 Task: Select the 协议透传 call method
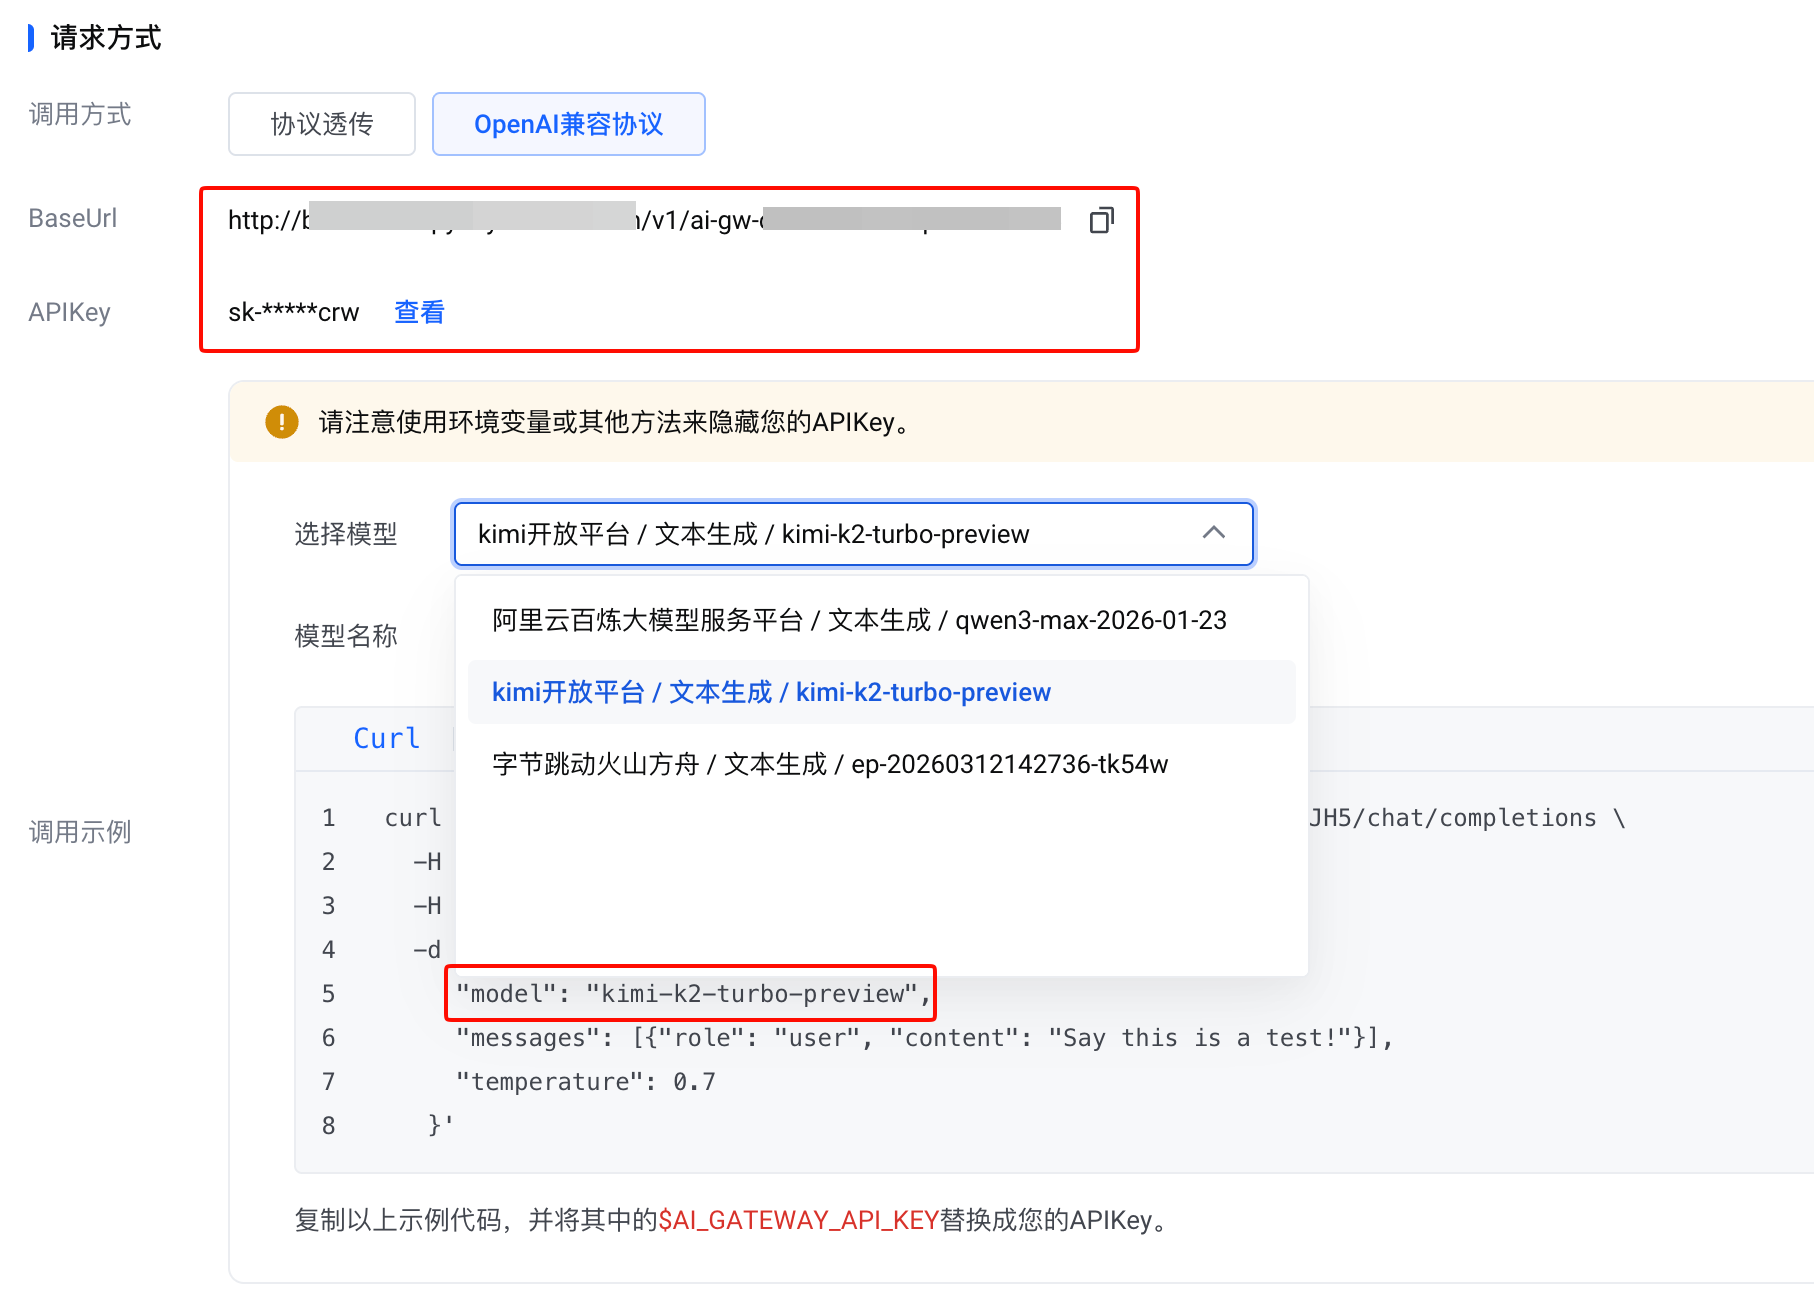[x=322, y=124]
